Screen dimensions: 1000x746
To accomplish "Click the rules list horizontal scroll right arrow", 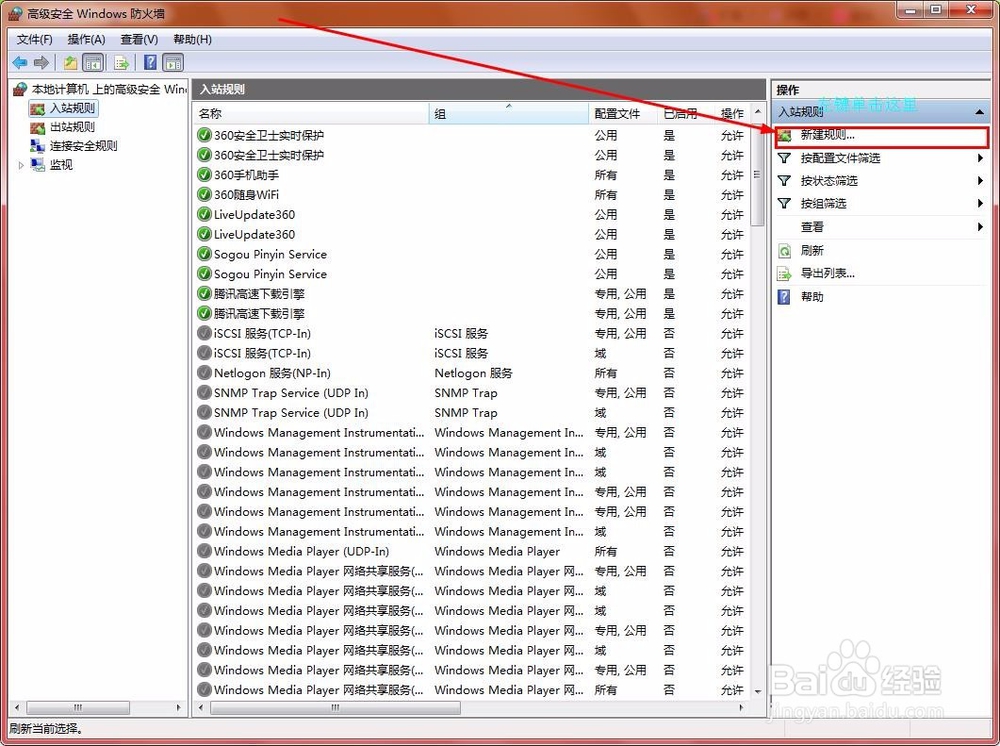I will point(741,708).
